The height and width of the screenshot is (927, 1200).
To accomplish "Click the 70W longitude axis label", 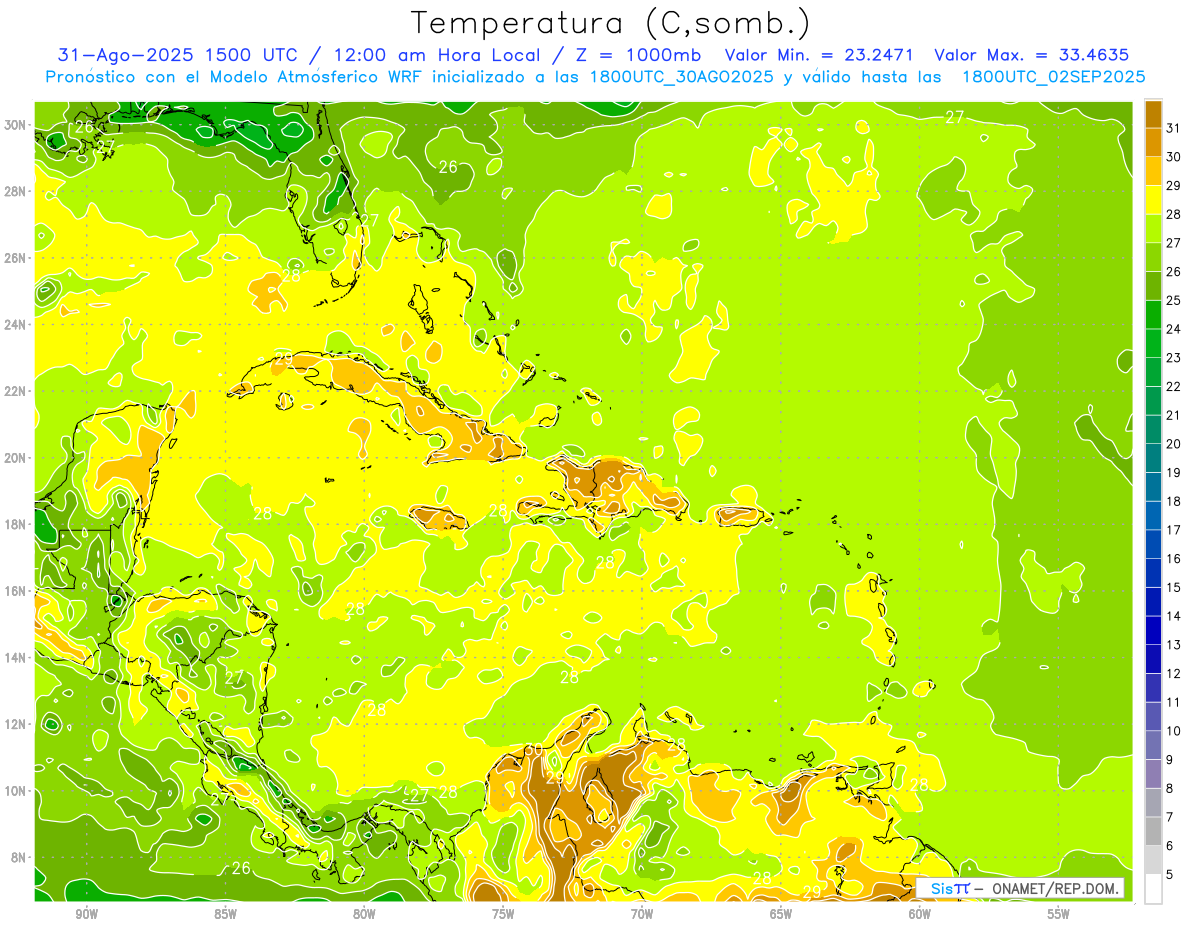I will [642, 914].
